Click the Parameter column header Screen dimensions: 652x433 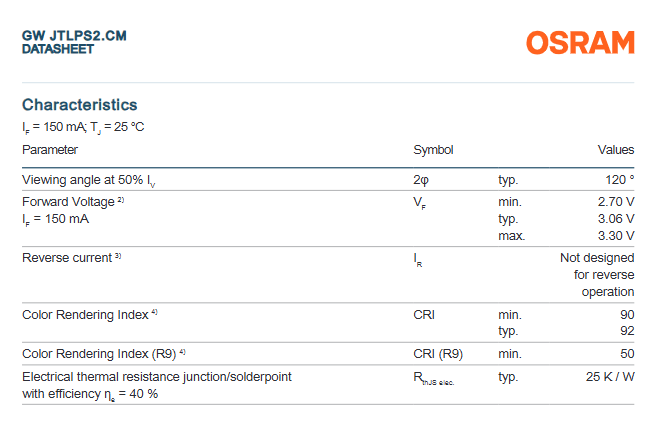point(50,150)
